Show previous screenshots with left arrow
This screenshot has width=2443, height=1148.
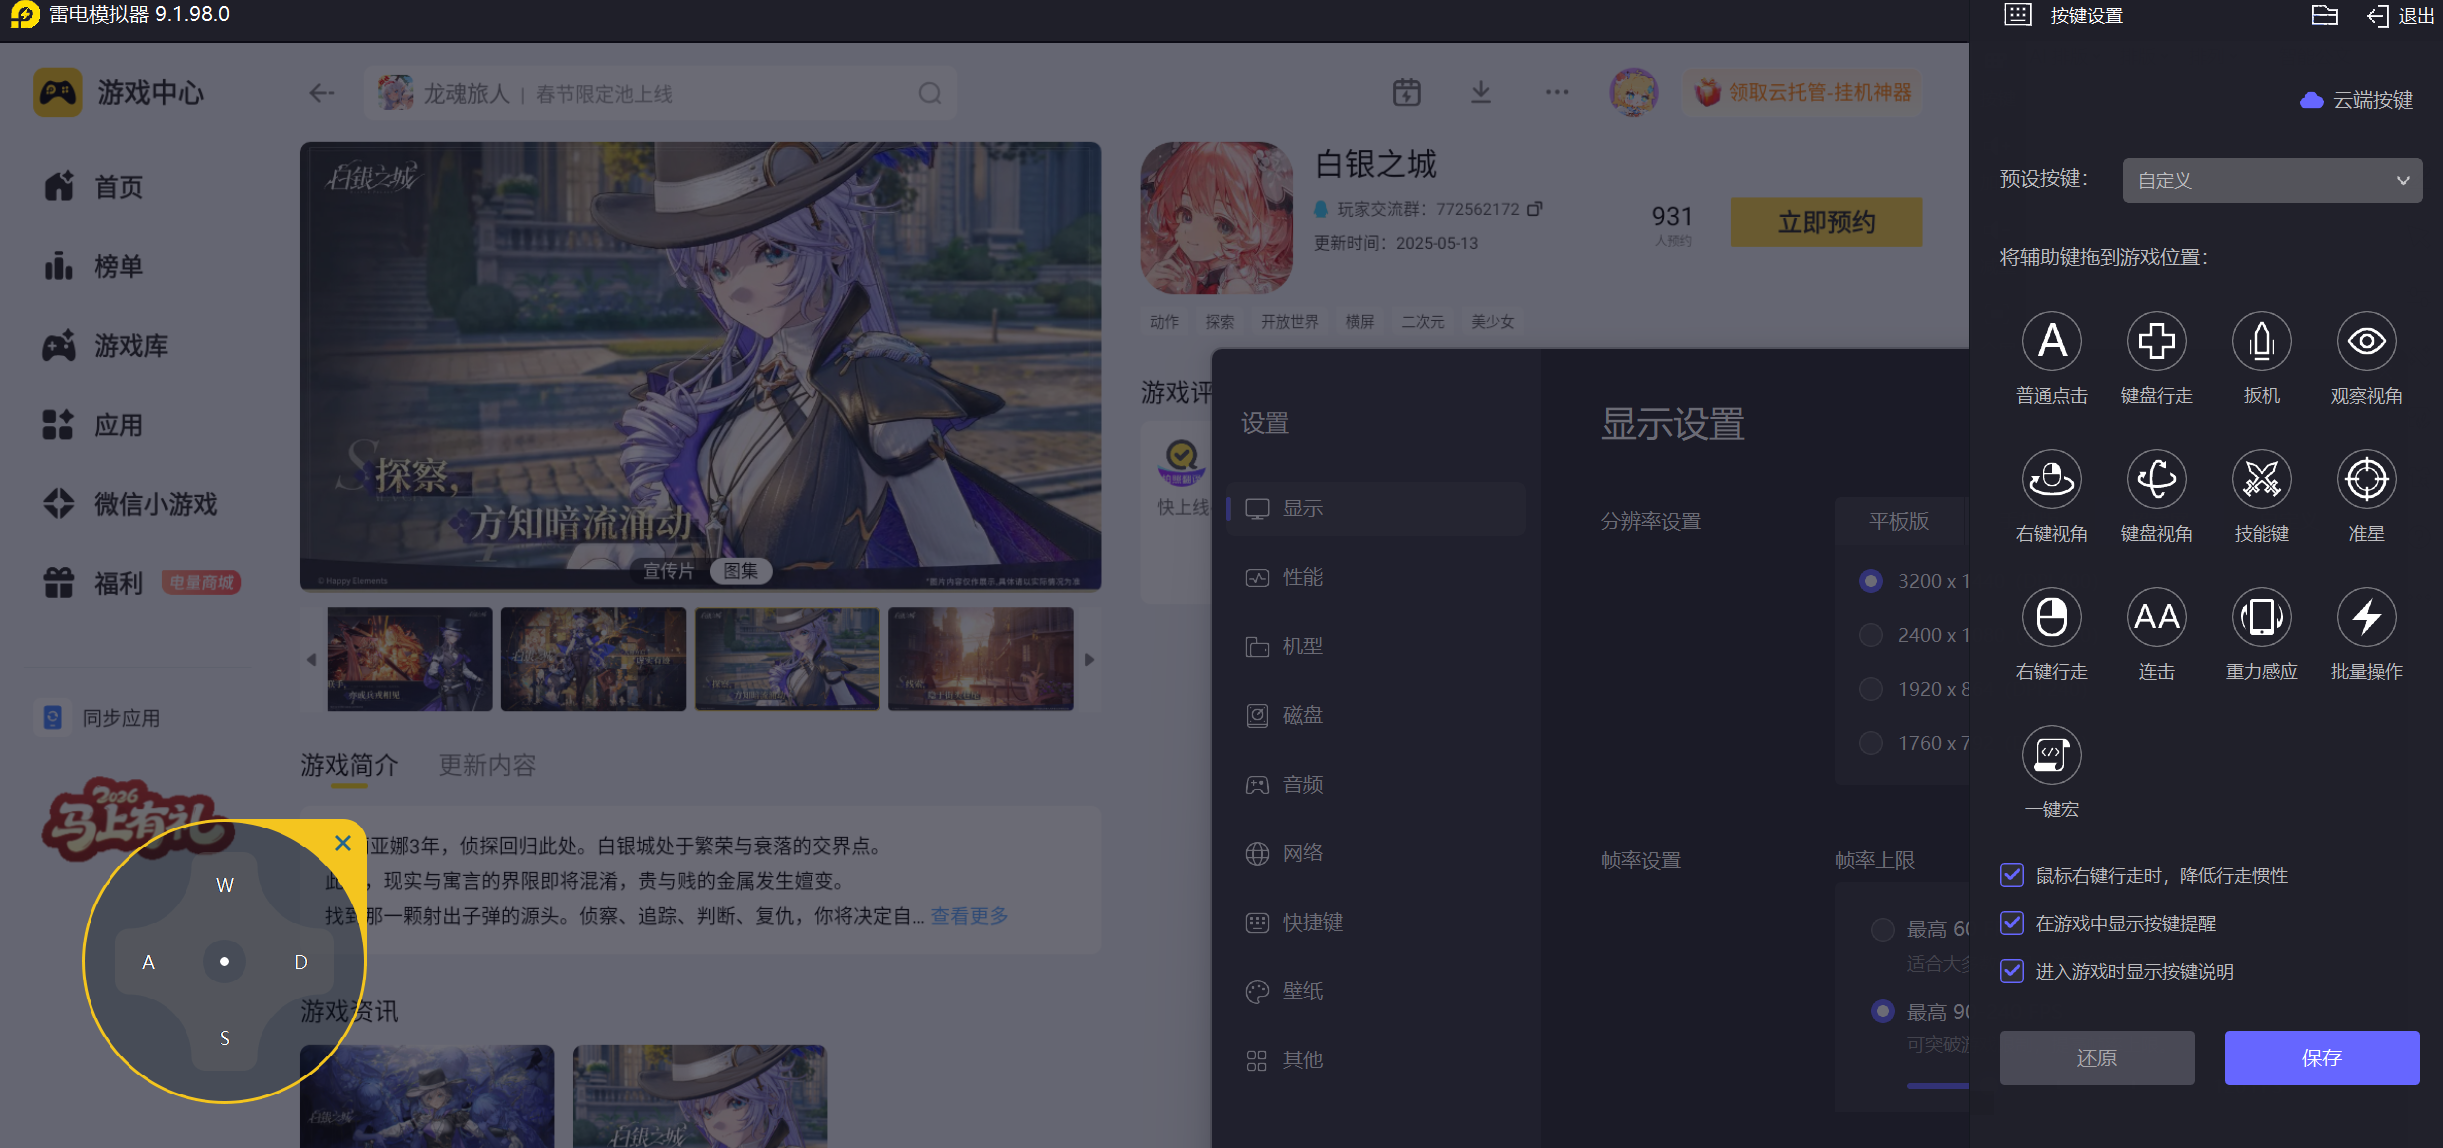coord(311,660)
